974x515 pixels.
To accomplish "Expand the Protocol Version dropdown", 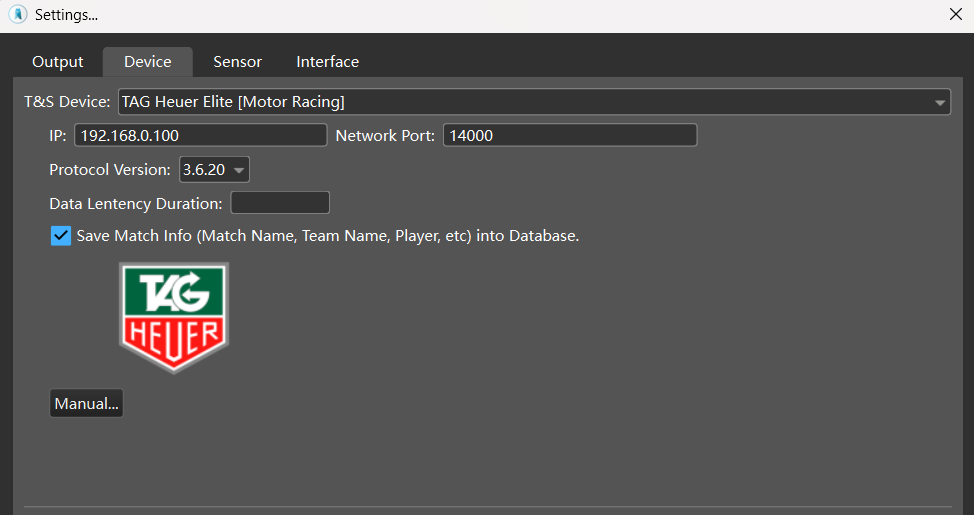I will coord(214,170).
